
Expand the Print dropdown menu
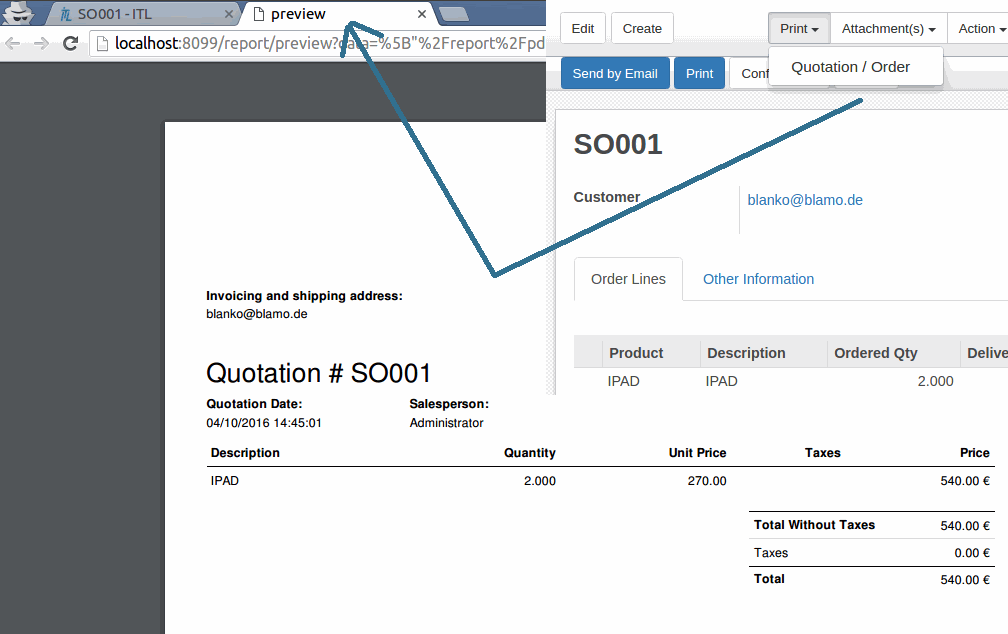click(x=799, y=29)
